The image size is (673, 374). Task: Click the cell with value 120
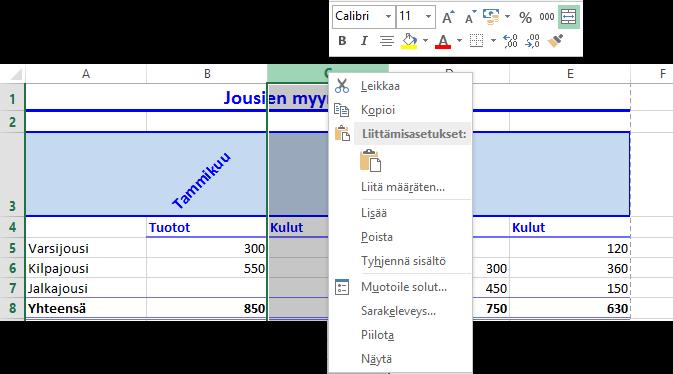tap(570, 248)
